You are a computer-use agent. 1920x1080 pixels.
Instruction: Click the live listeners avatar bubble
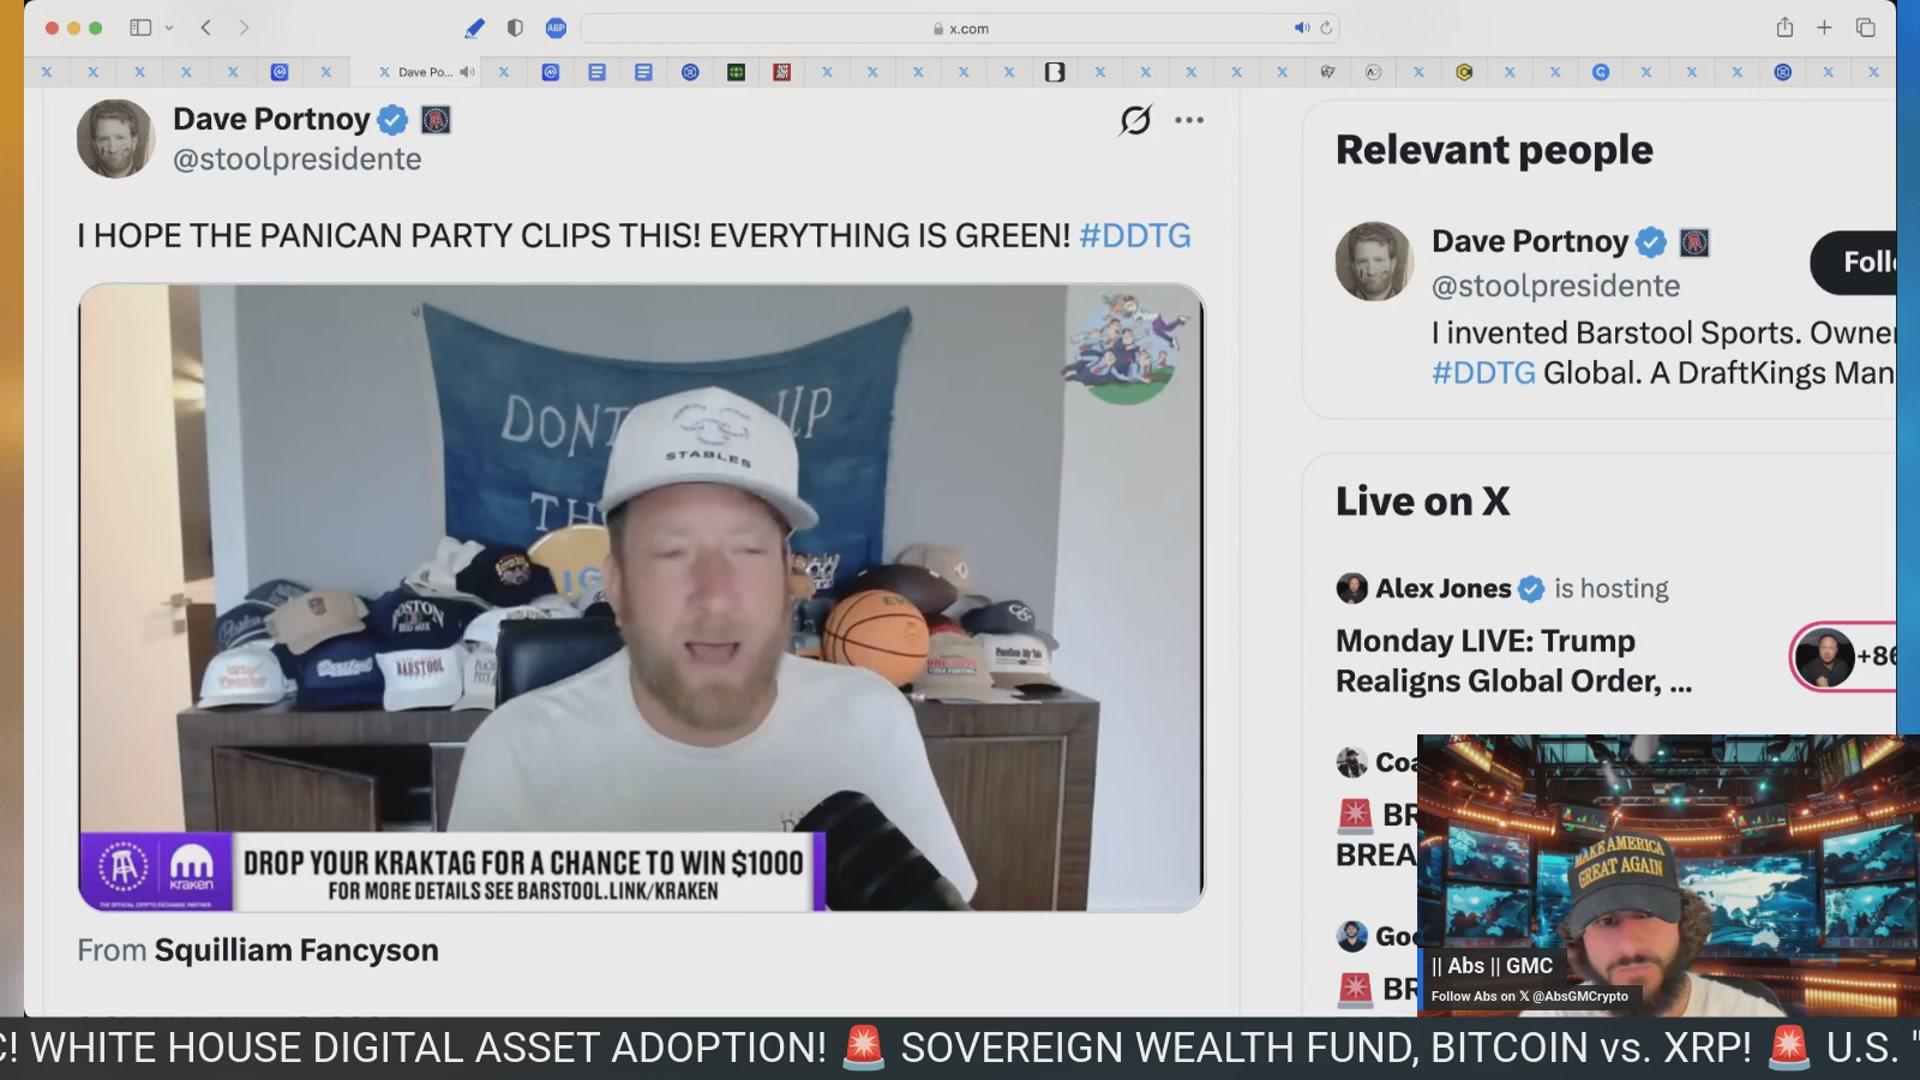click(1842, 656)
